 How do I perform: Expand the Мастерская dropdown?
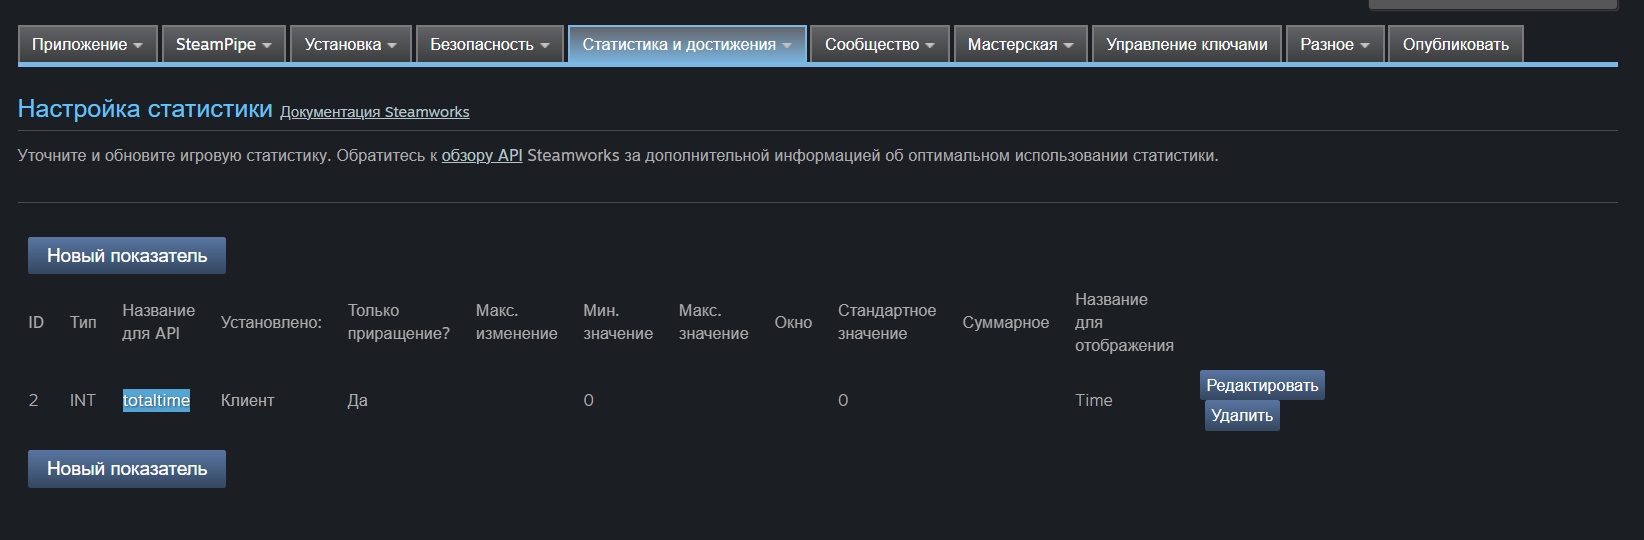pyautogui.click(x=1021, y=44)
